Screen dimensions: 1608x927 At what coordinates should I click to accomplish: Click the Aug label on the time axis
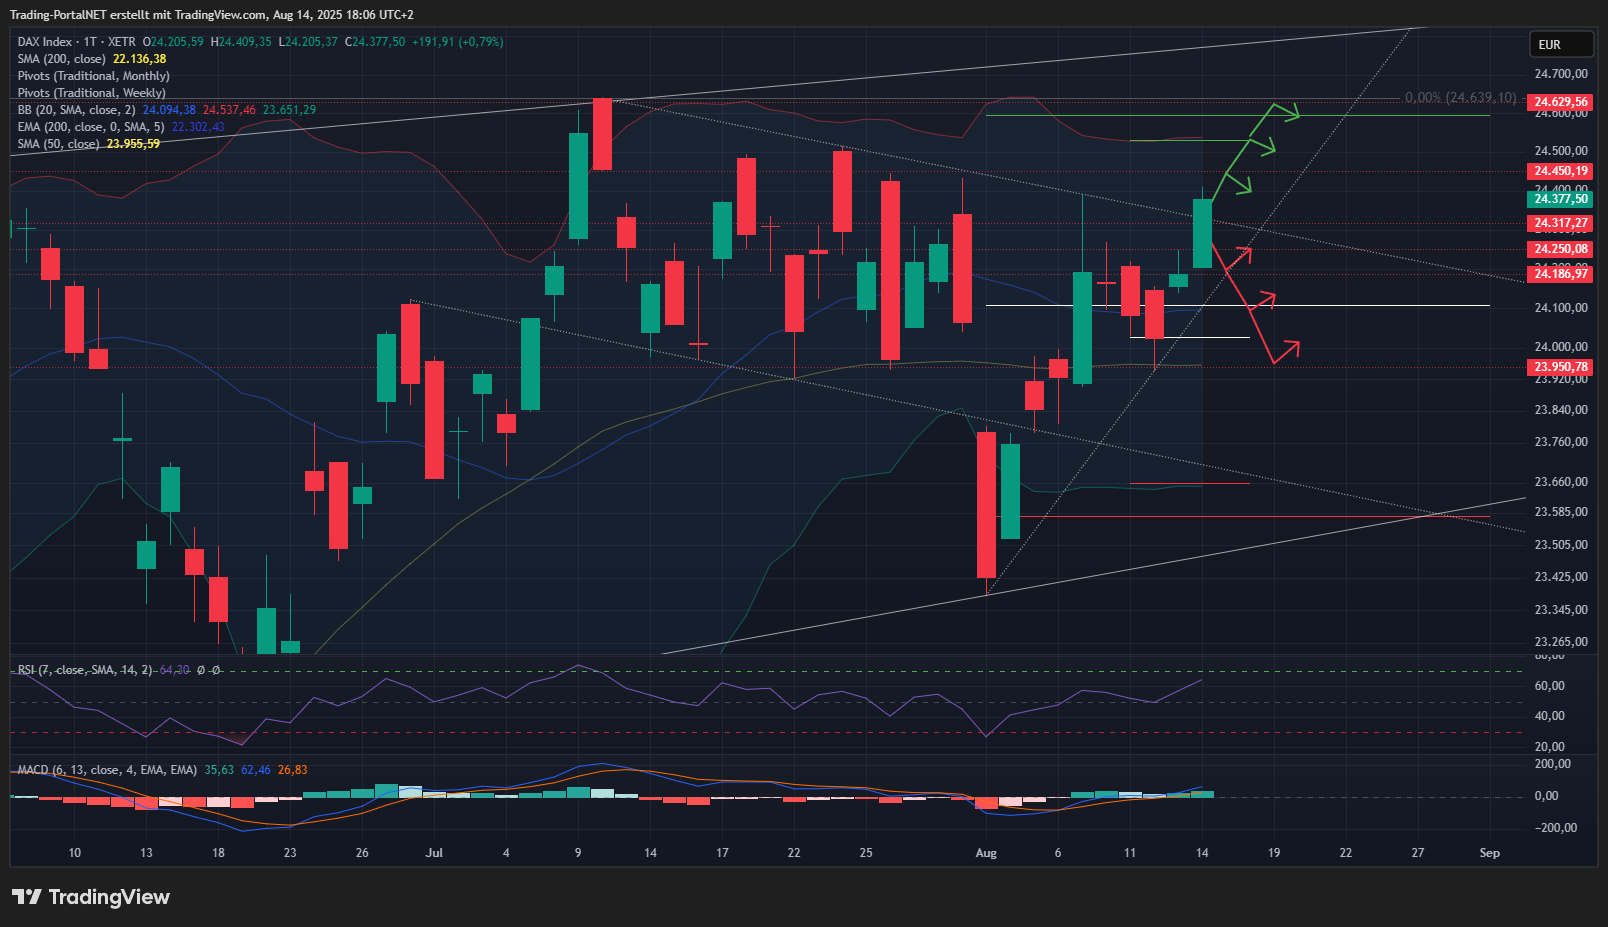click(x=986, y=853)
